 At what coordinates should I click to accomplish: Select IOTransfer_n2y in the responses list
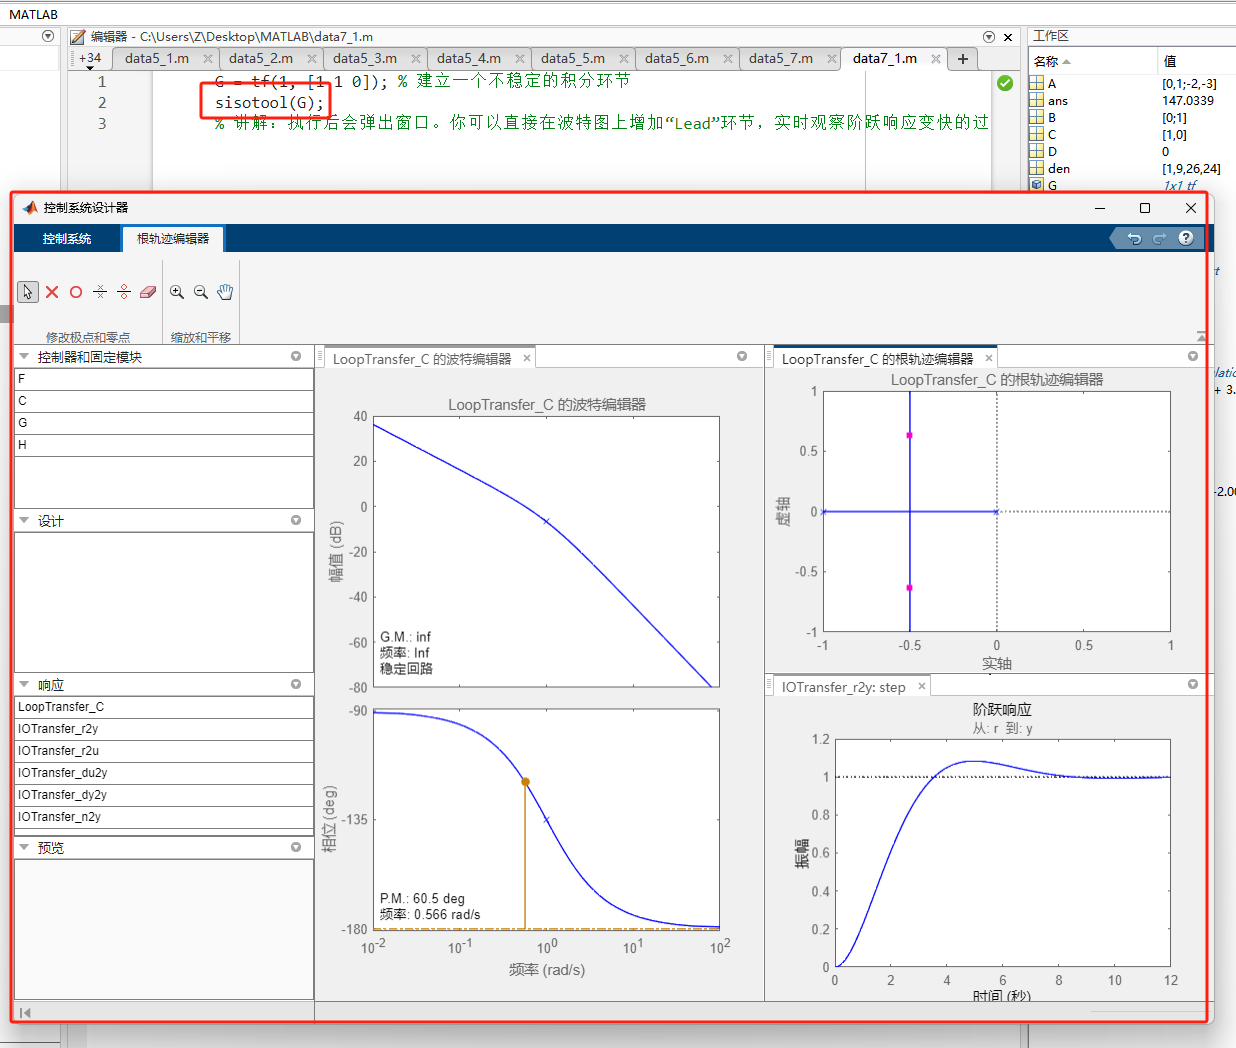pos(164,817)
